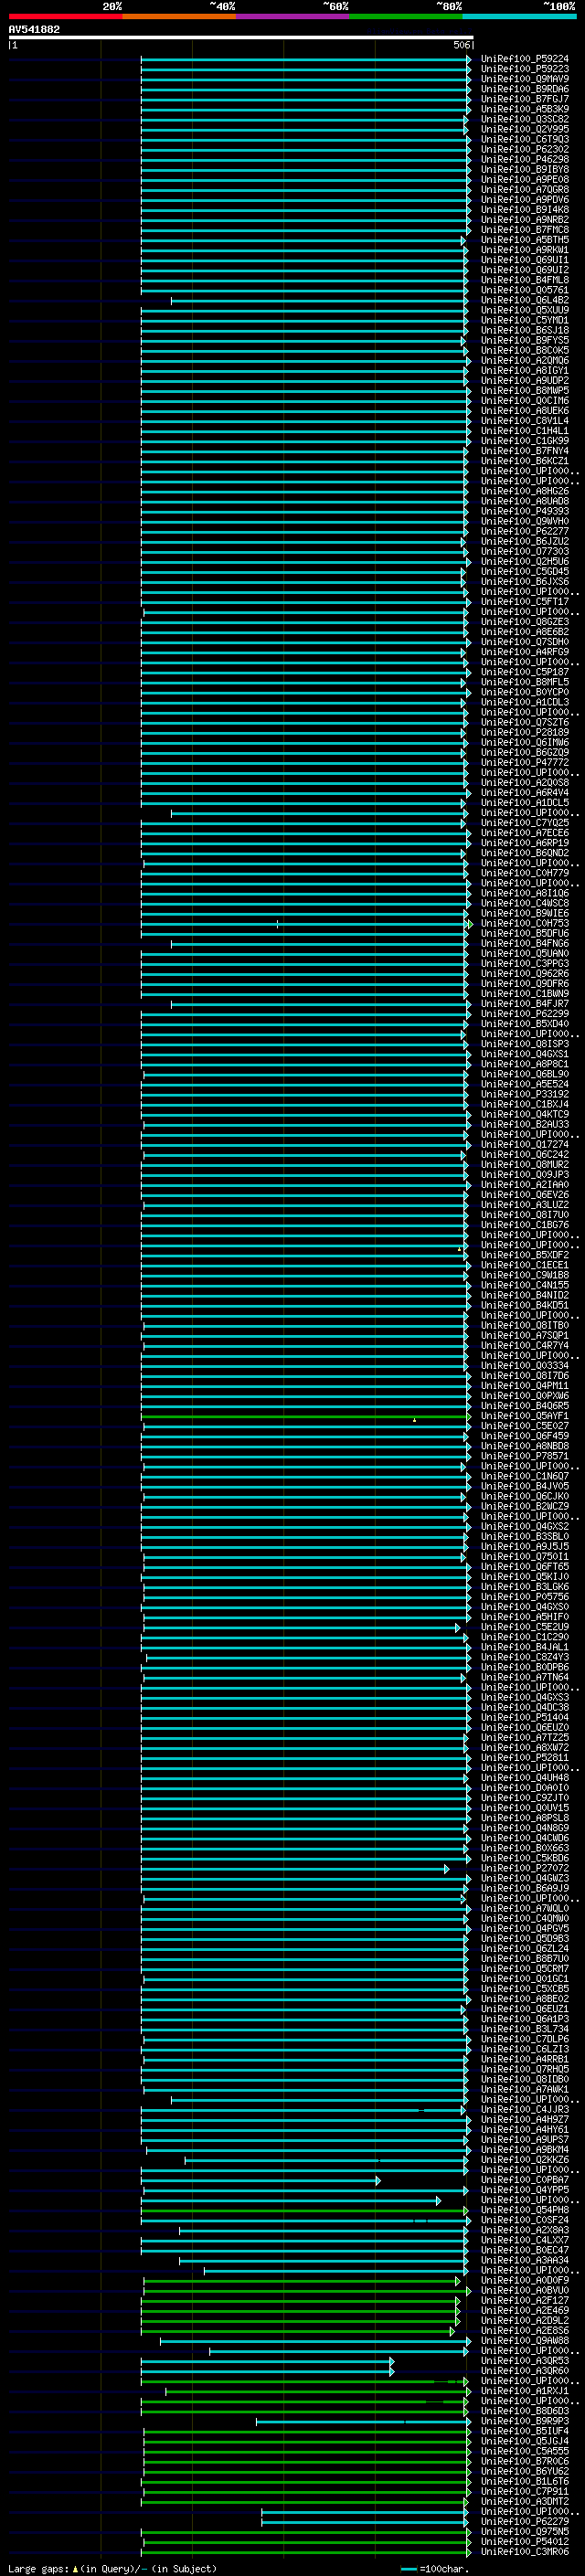Image resolution: width=585 pixels, height=2576 pixels.
Task: Select hit label UniRef100_A9PE08
Action: click(x=525, y=179)
